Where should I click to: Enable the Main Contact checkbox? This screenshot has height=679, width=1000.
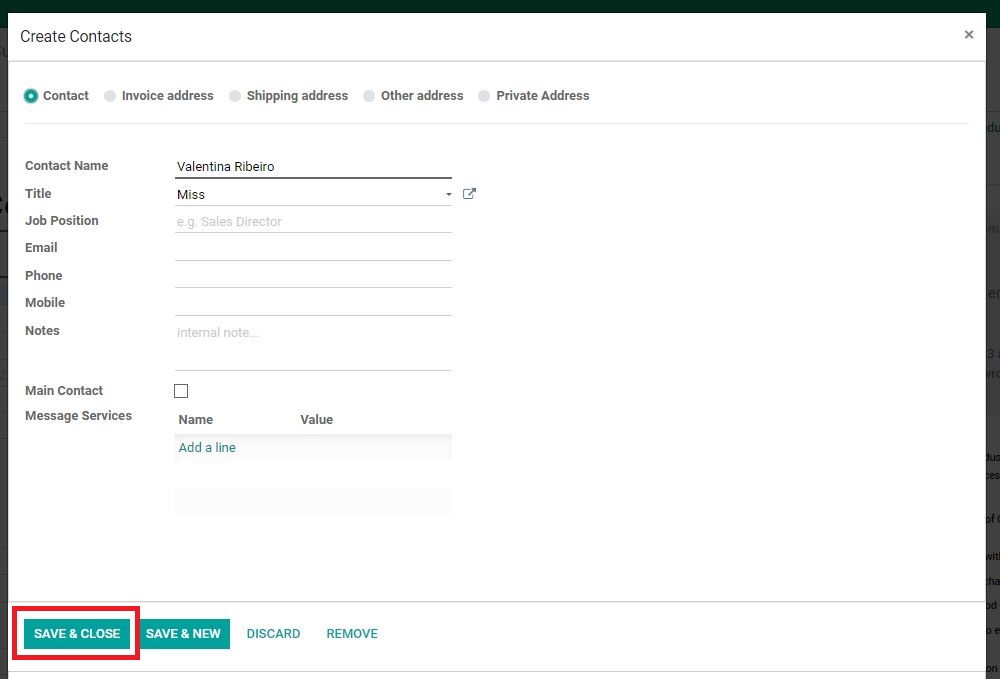coord(181,391)
